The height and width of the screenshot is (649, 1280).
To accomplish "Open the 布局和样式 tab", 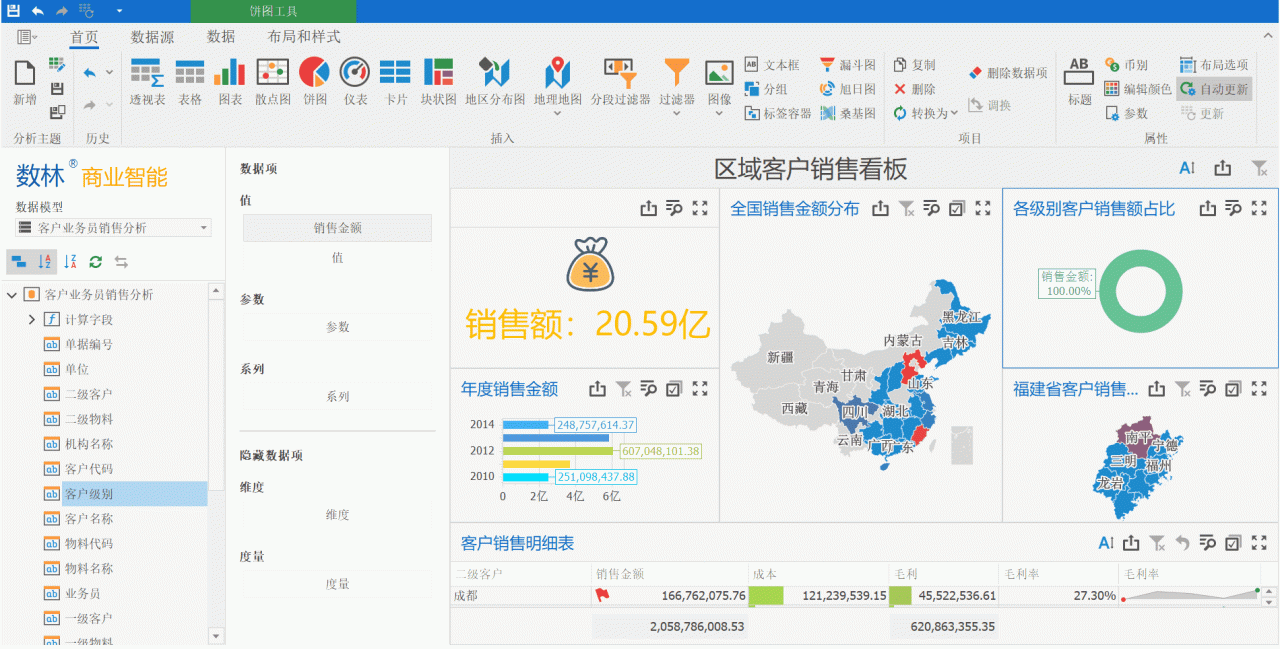I will point(304,37).
